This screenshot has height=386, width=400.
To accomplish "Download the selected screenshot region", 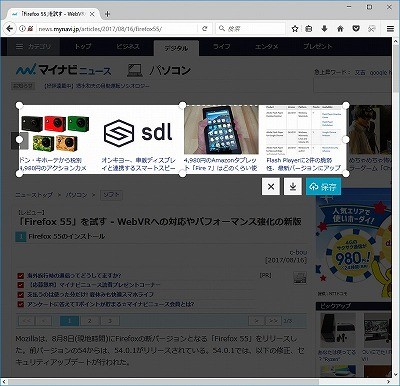I will [293, 186].
